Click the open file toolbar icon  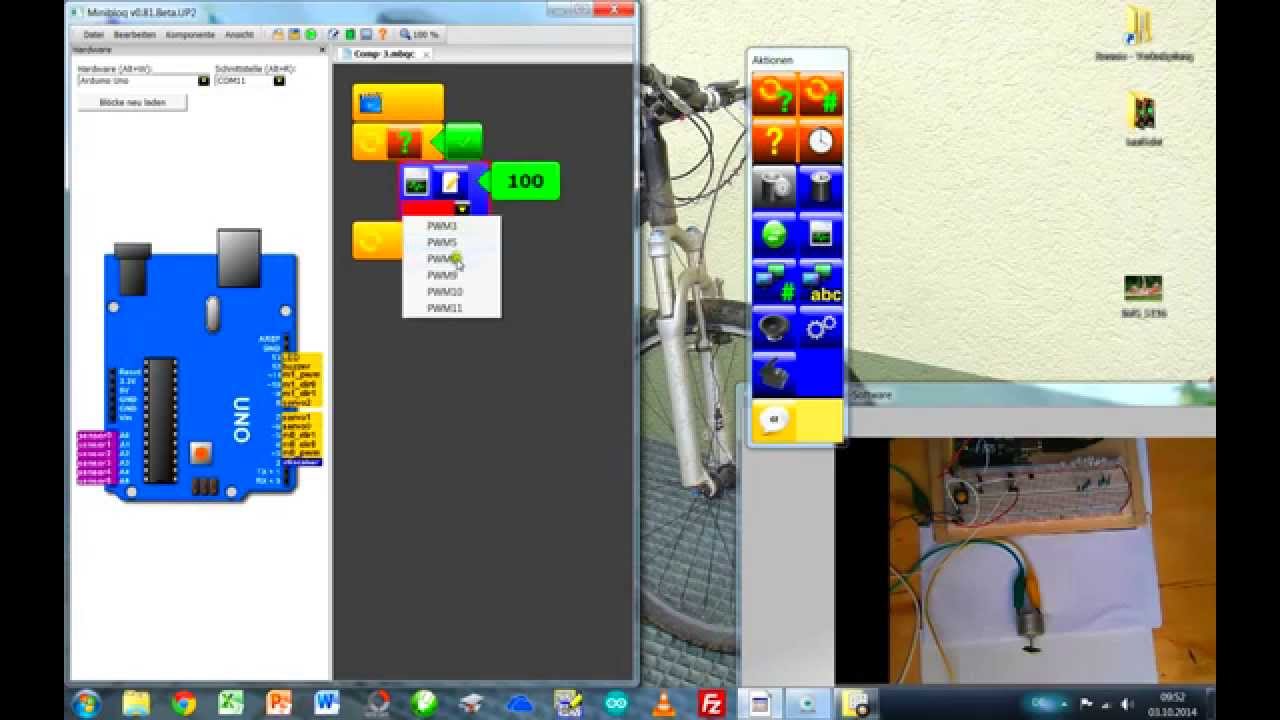coord(280,34)
